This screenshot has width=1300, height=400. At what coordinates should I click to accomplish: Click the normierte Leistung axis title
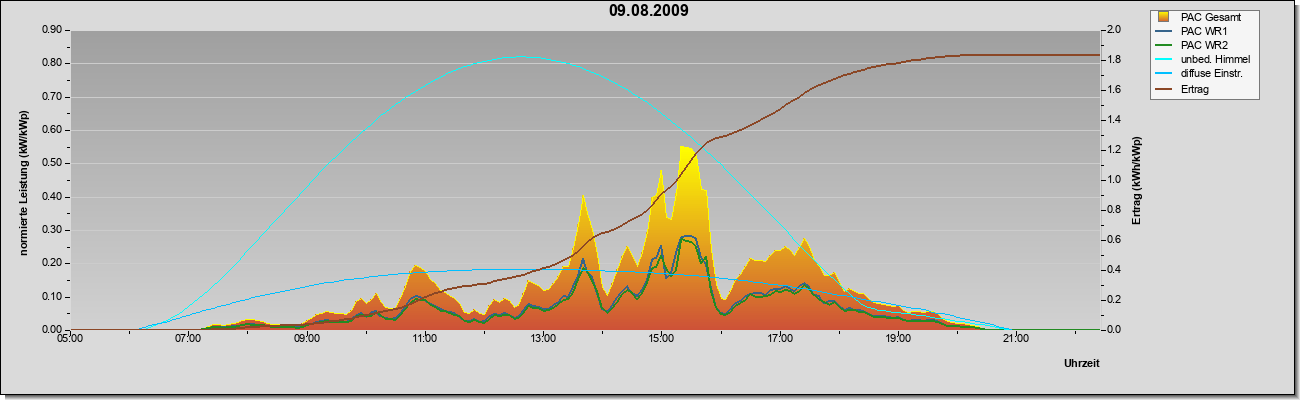[x=23, y=183]
